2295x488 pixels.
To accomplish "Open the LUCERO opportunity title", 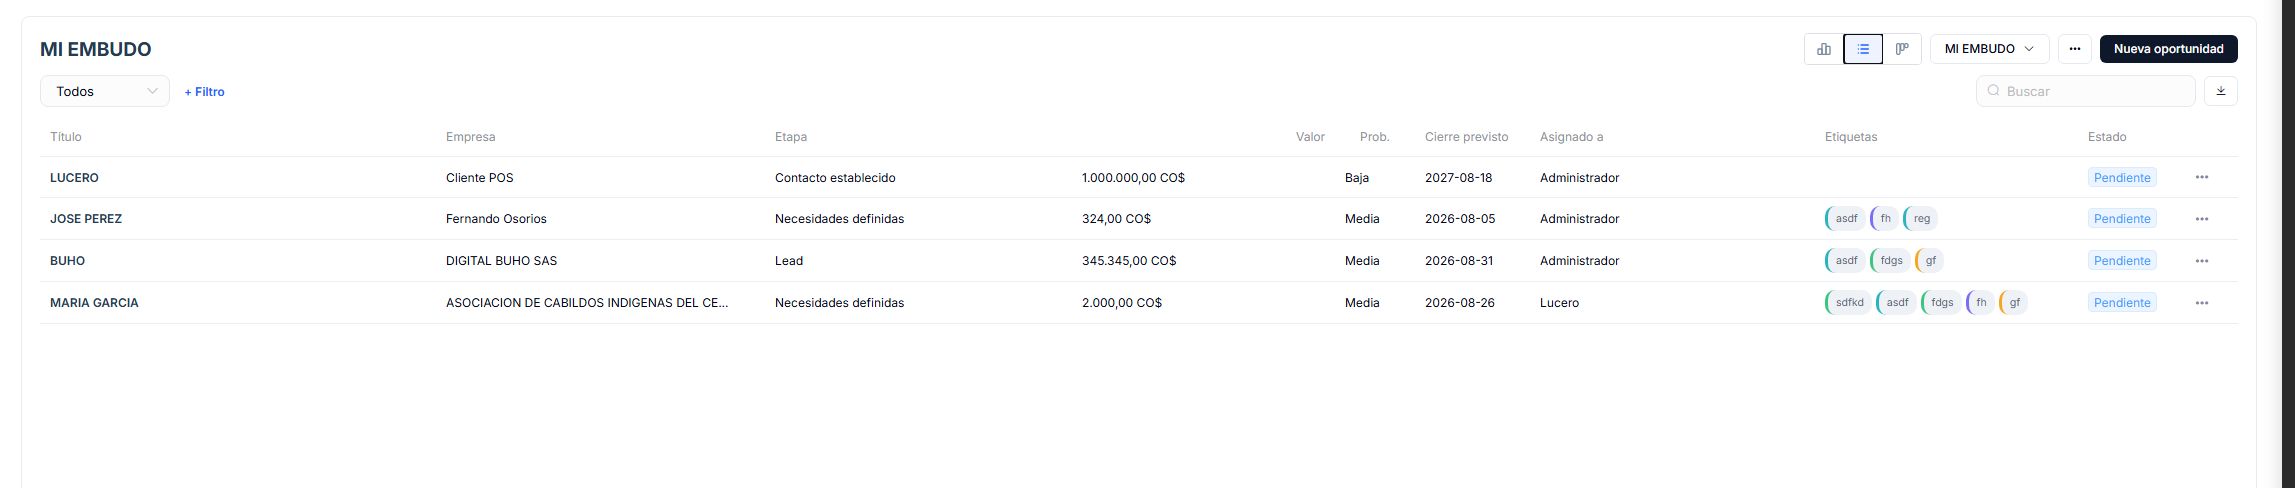I will [74, 178].
